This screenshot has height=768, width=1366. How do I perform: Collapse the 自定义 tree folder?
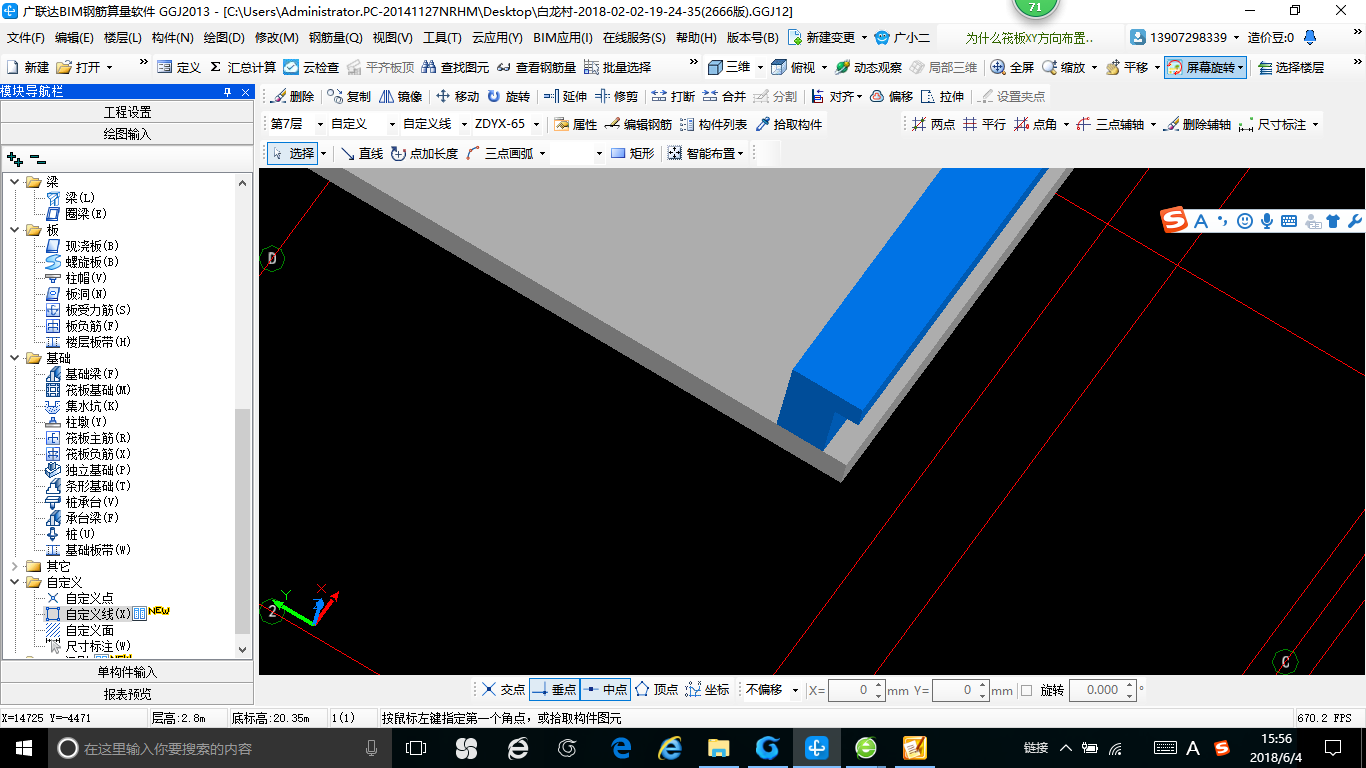click(x=15, y=582)
